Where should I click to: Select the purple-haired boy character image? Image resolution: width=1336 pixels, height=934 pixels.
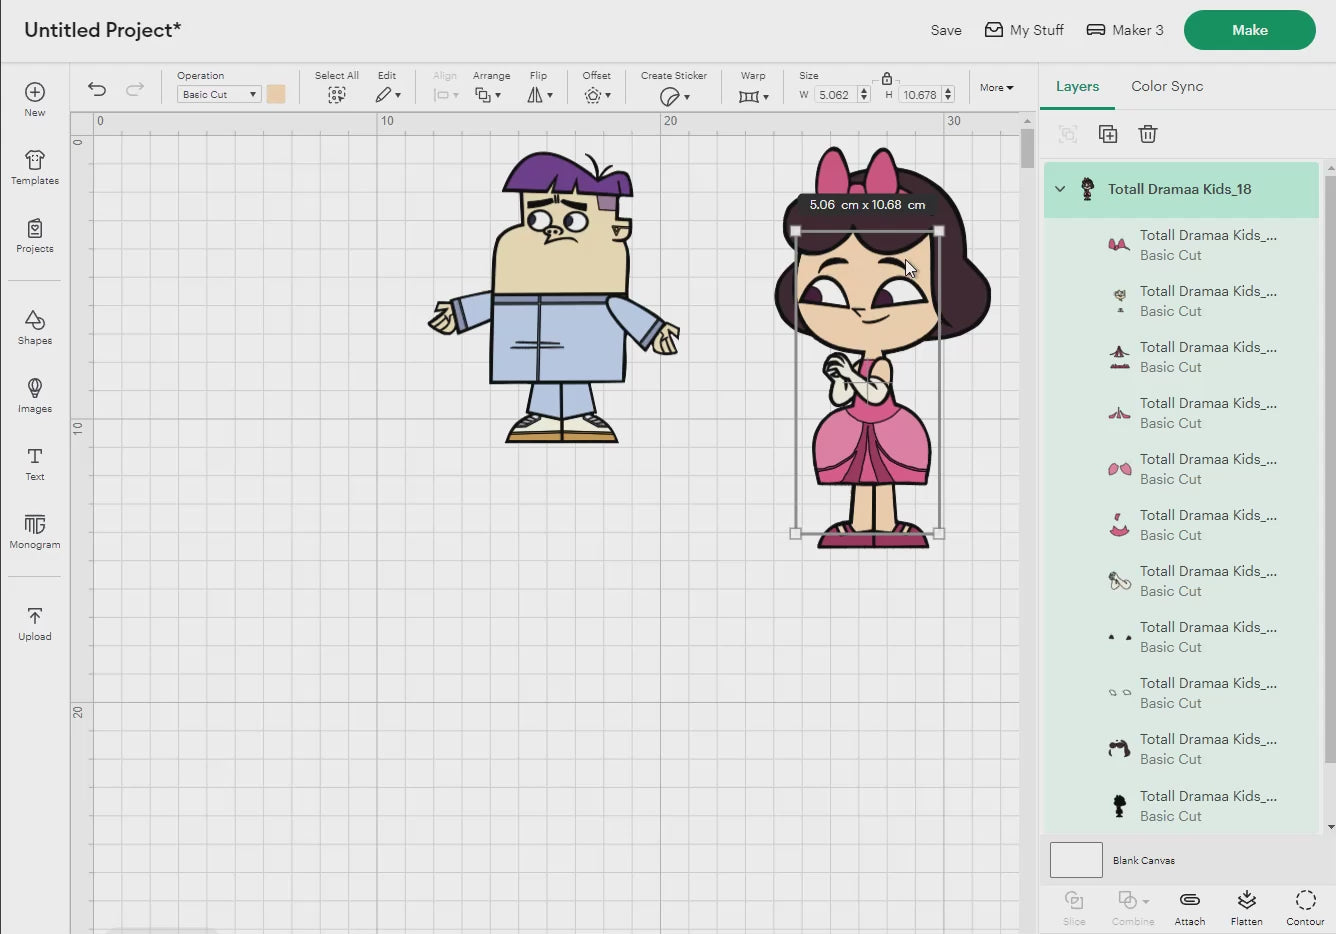pyautogui.click(x=554, y=297)
